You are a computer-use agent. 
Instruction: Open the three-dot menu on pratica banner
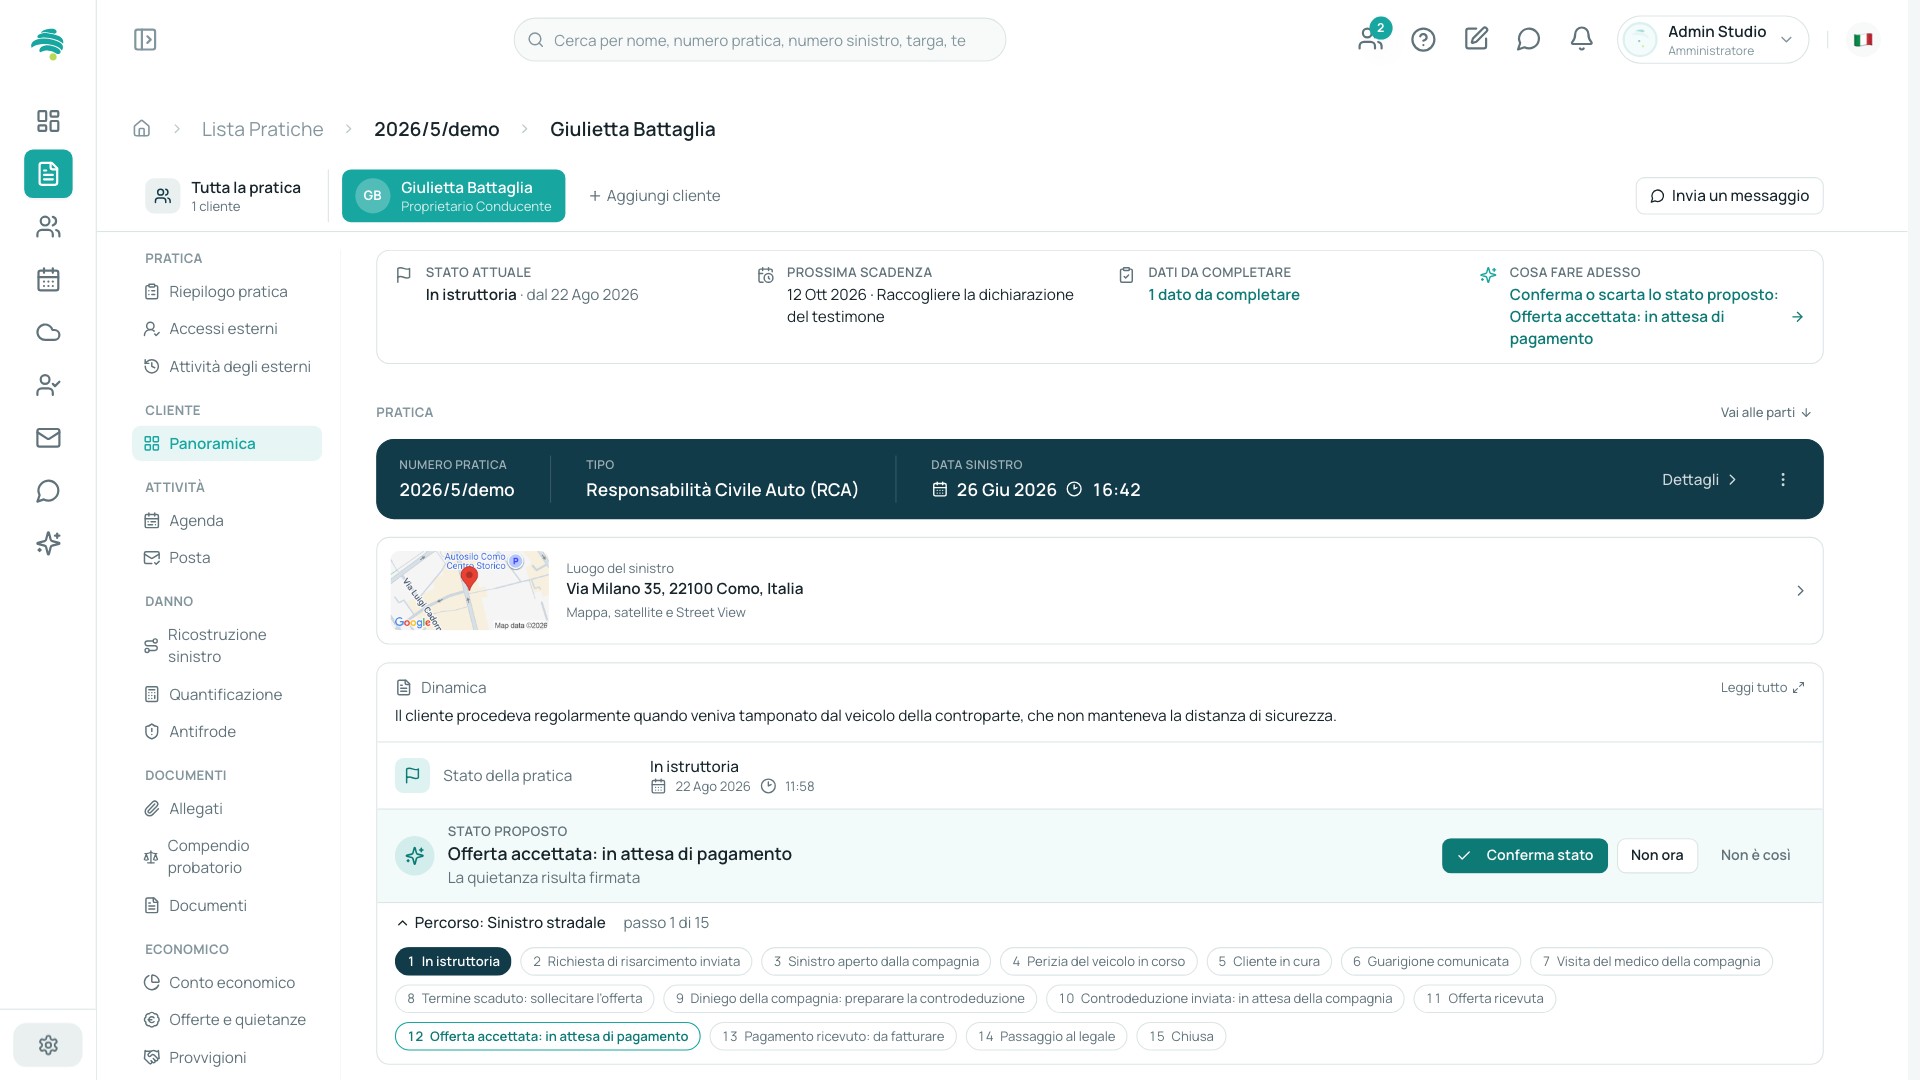[1783, 480]
